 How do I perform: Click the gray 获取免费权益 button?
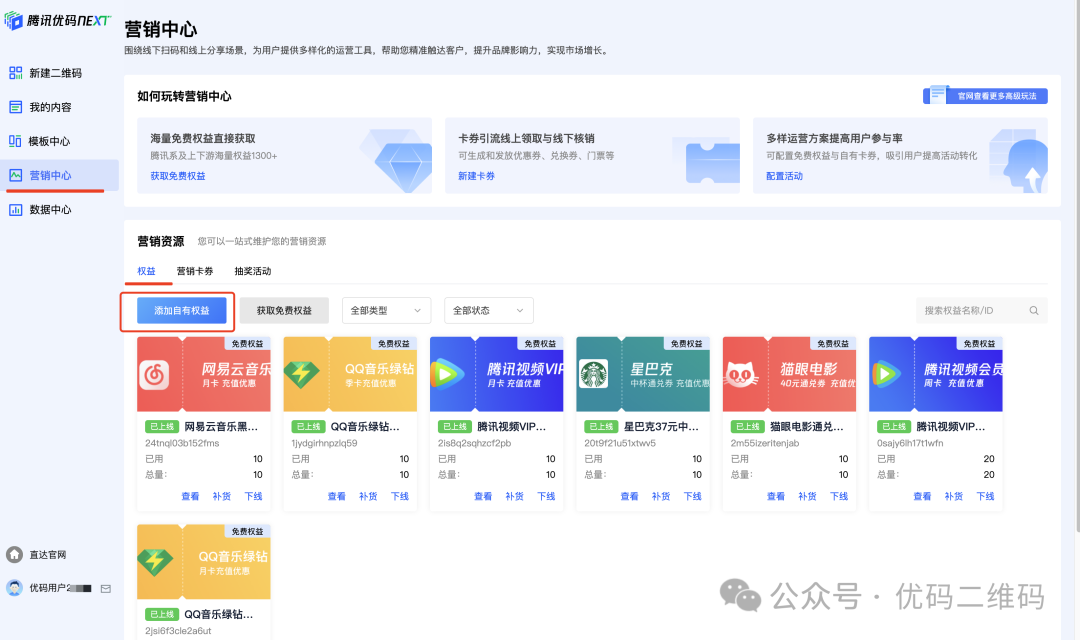point(284,311)
